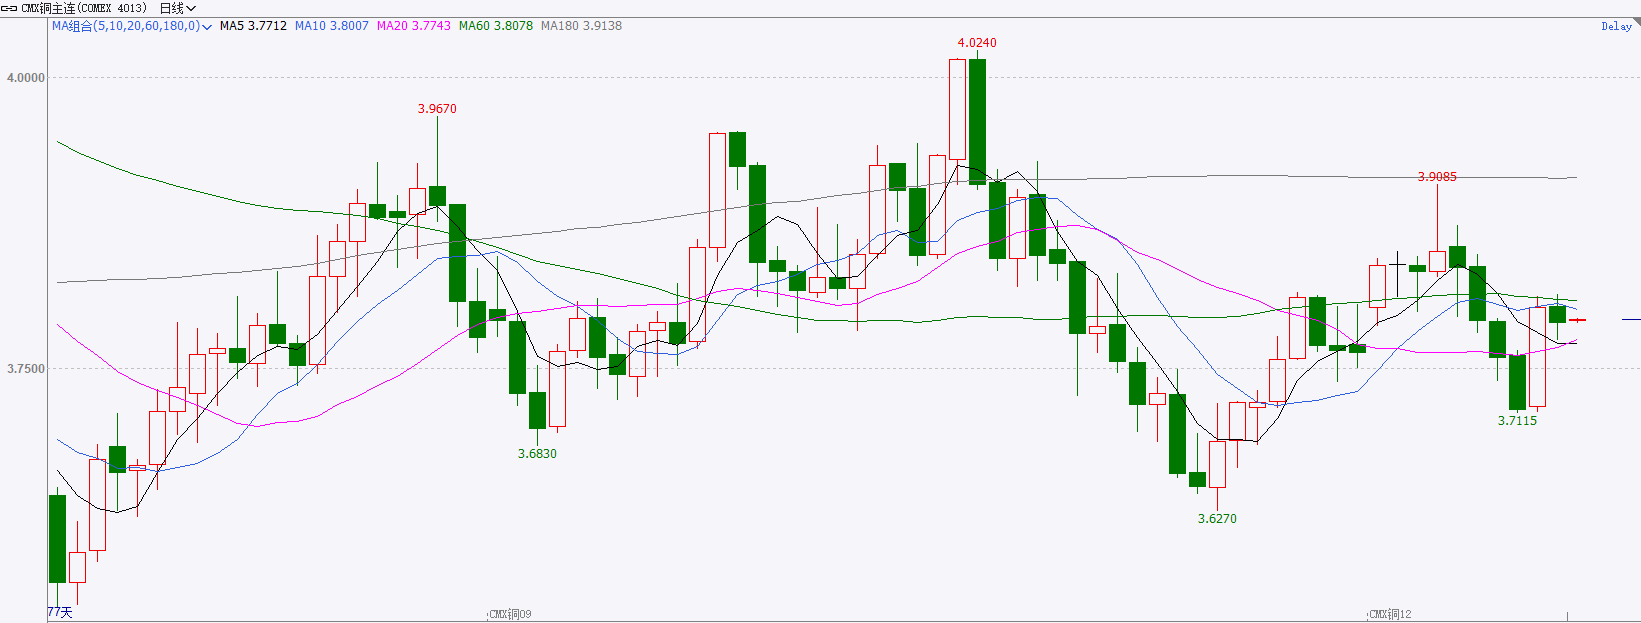The image size is (1641, 623).
Task: Click the 77天 day count label
Action: 60,613
